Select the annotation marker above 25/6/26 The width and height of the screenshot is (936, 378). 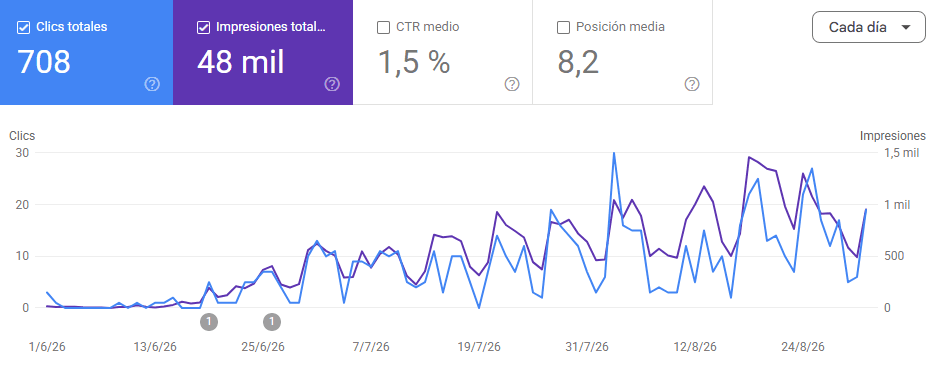tap(272, 322)
